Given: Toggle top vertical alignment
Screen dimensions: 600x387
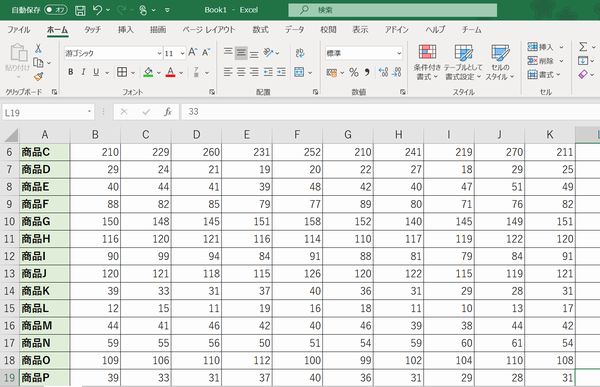Looking at the screenshot, I should [228, 53].
